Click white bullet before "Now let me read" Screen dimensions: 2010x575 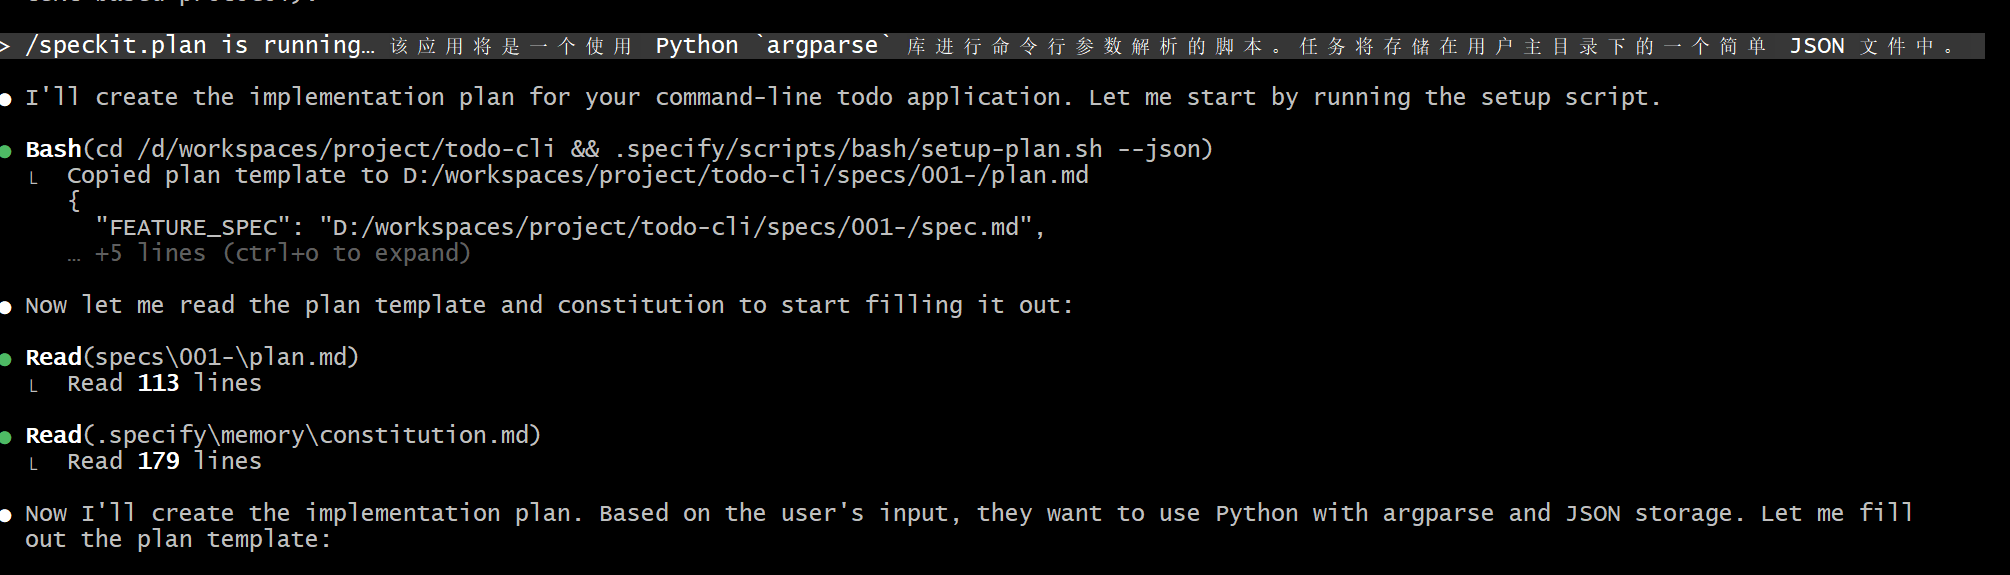click(6, 307)
